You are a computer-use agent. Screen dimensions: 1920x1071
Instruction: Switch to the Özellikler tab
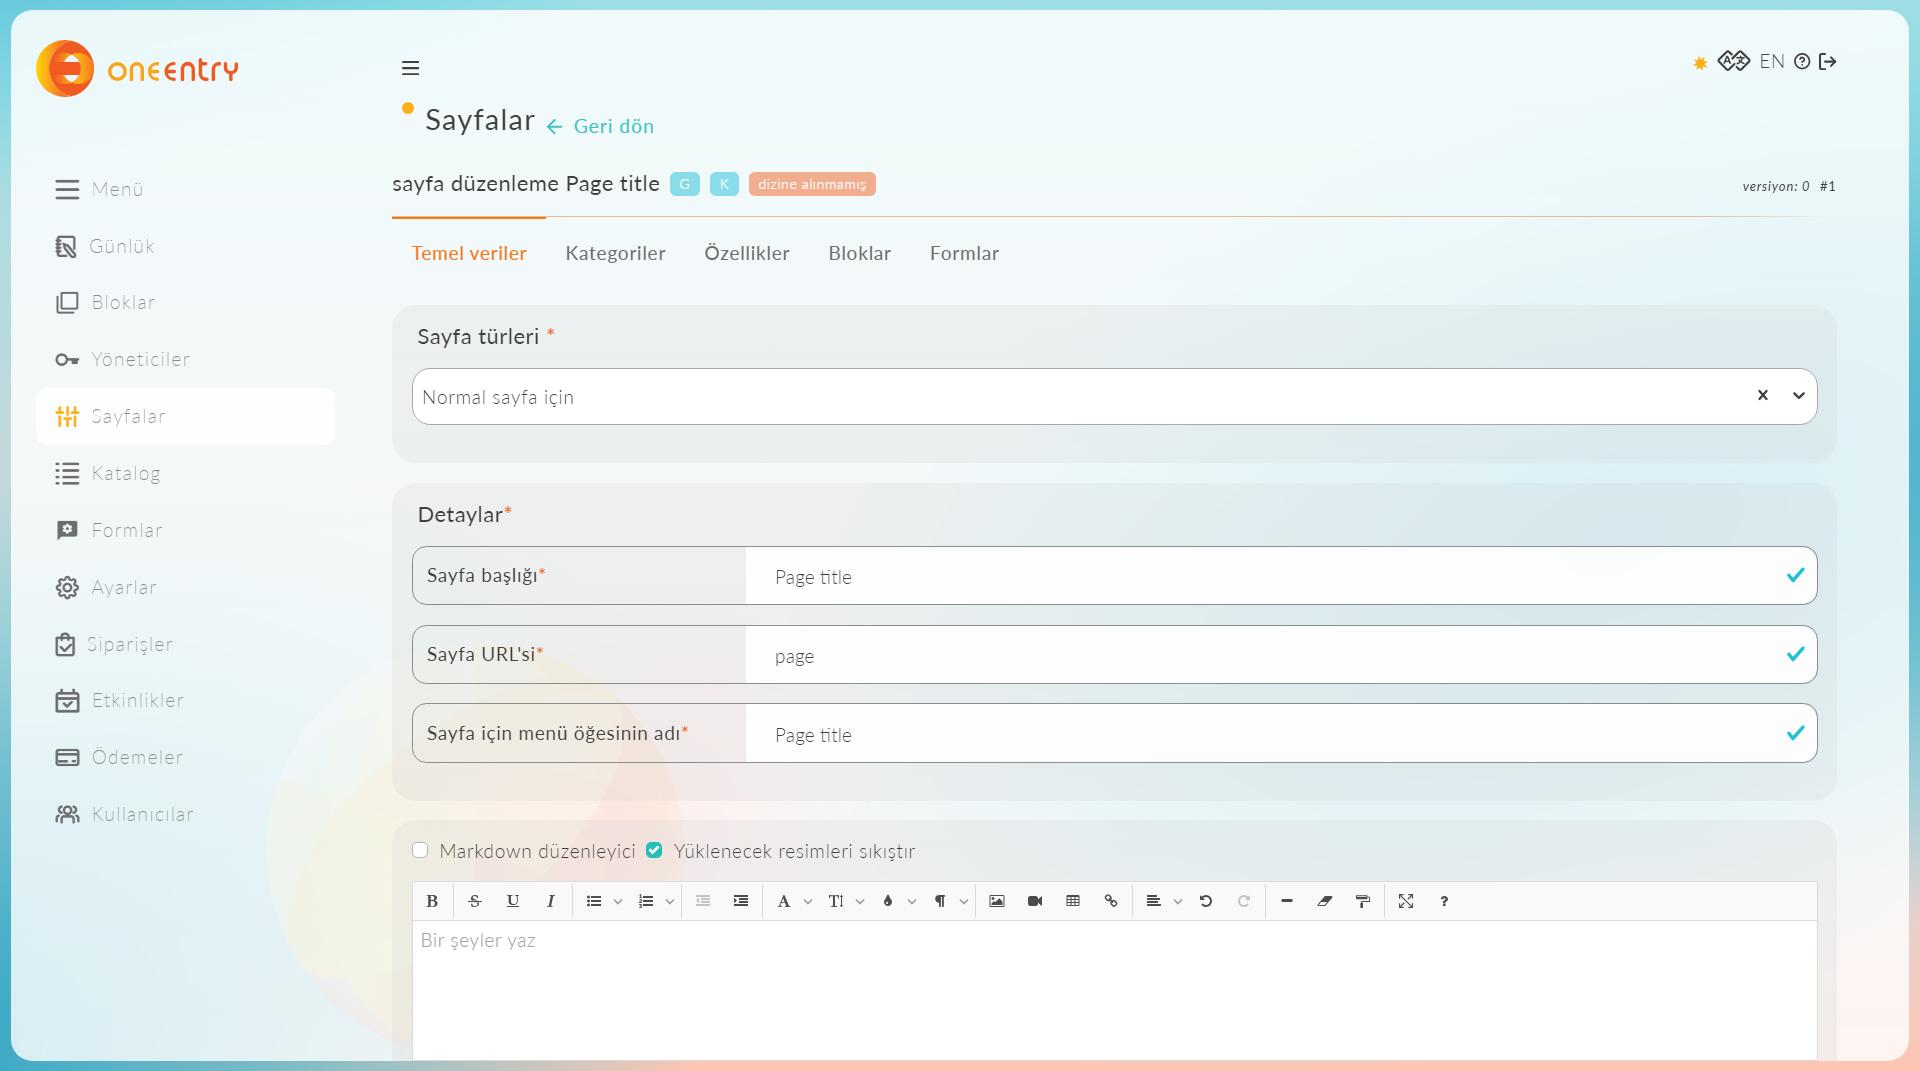tap(747, 253)
